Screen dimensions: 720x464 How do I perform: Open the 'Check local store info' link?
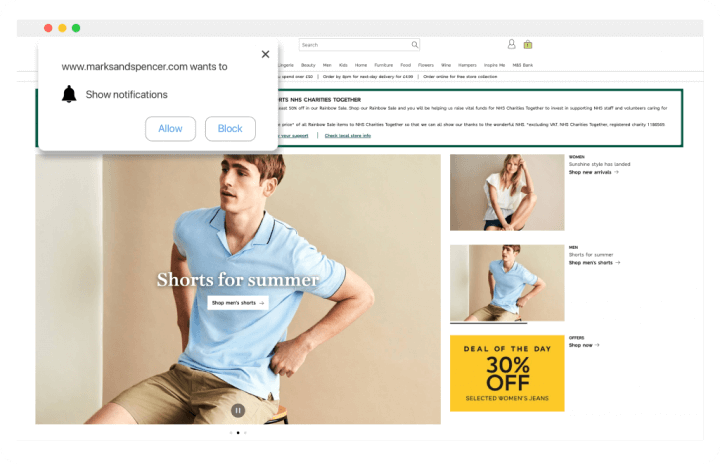coord(348,136)
